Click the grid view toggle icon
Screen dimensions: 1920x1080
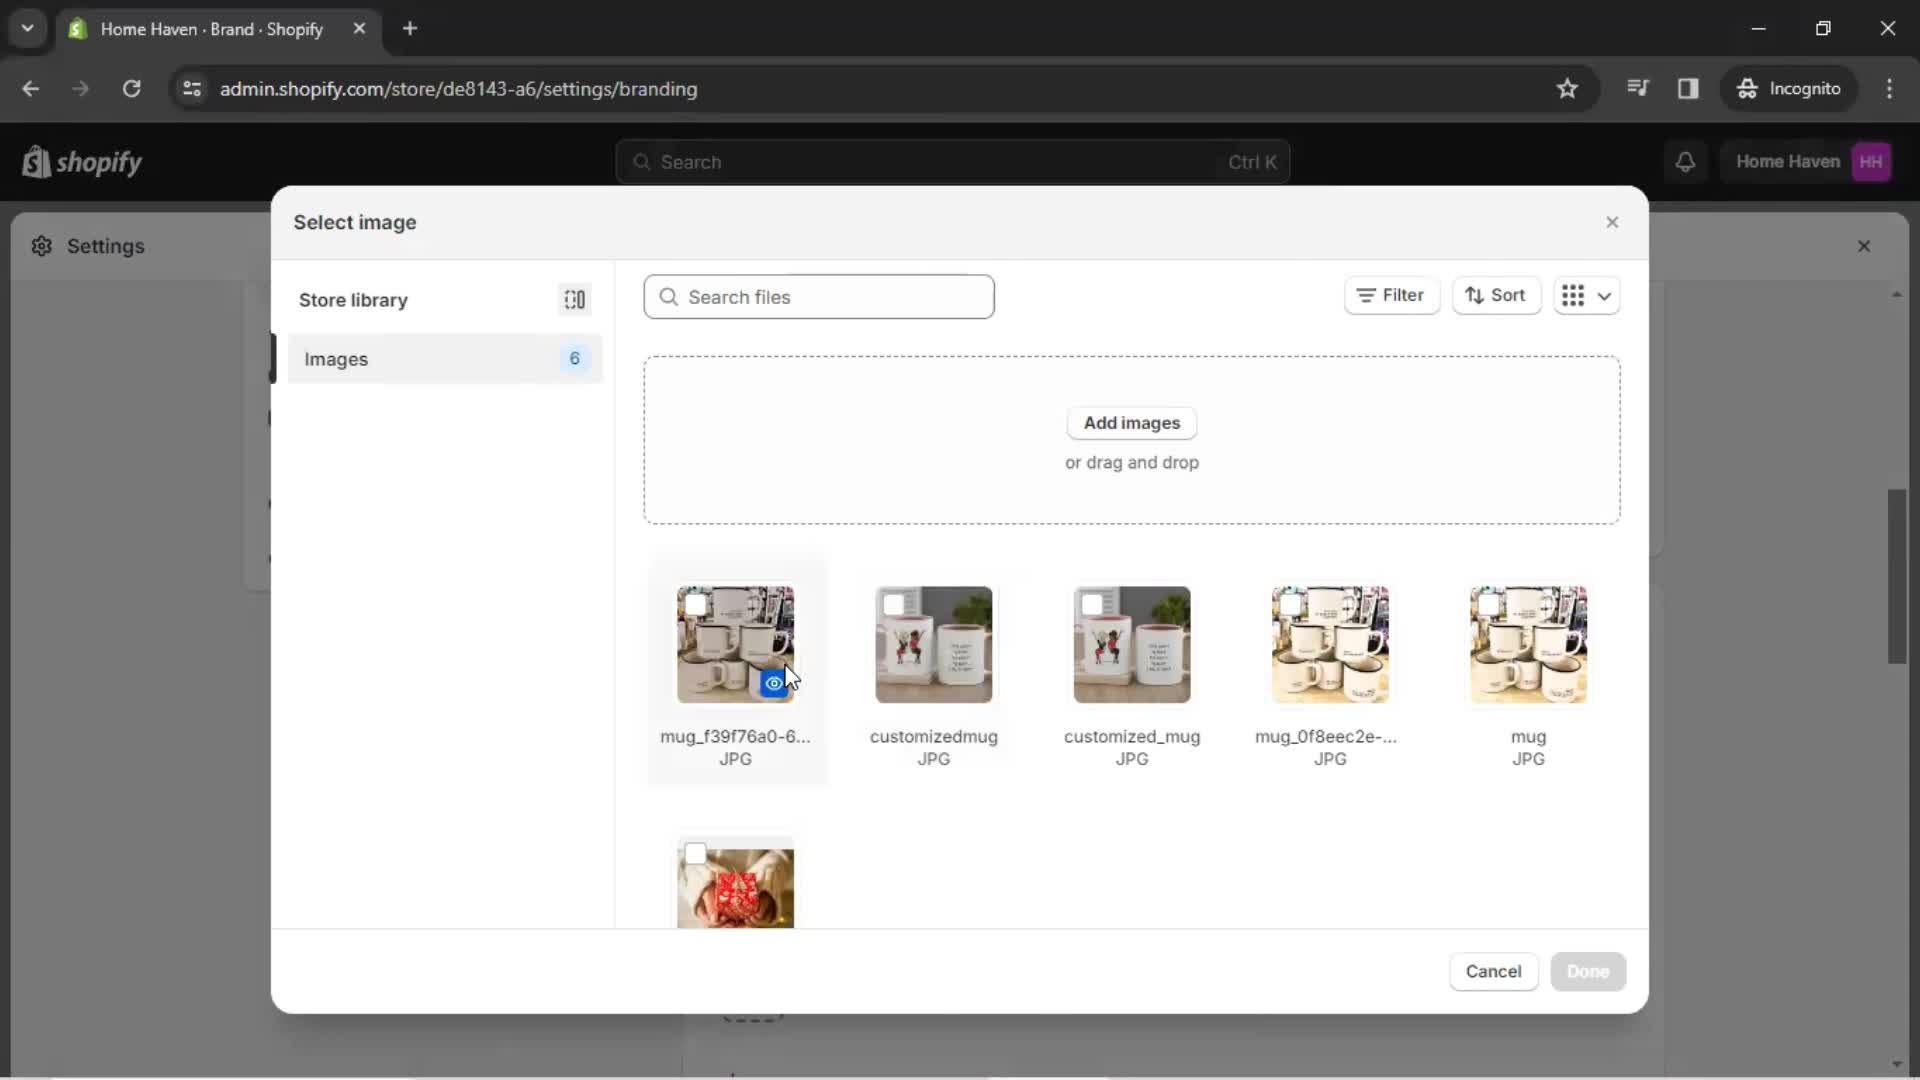click(x=1573, y=294)
